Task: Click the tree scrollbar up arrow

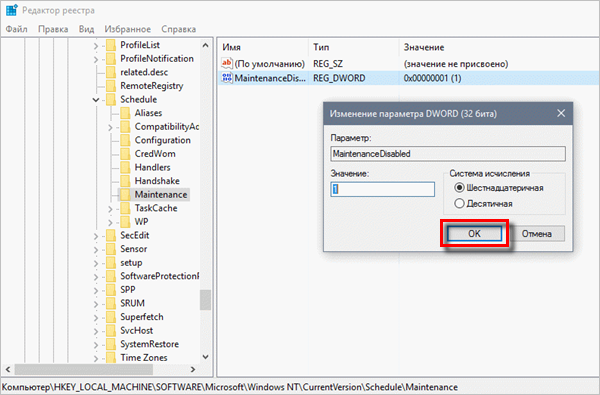Action: tap(205, 45)
